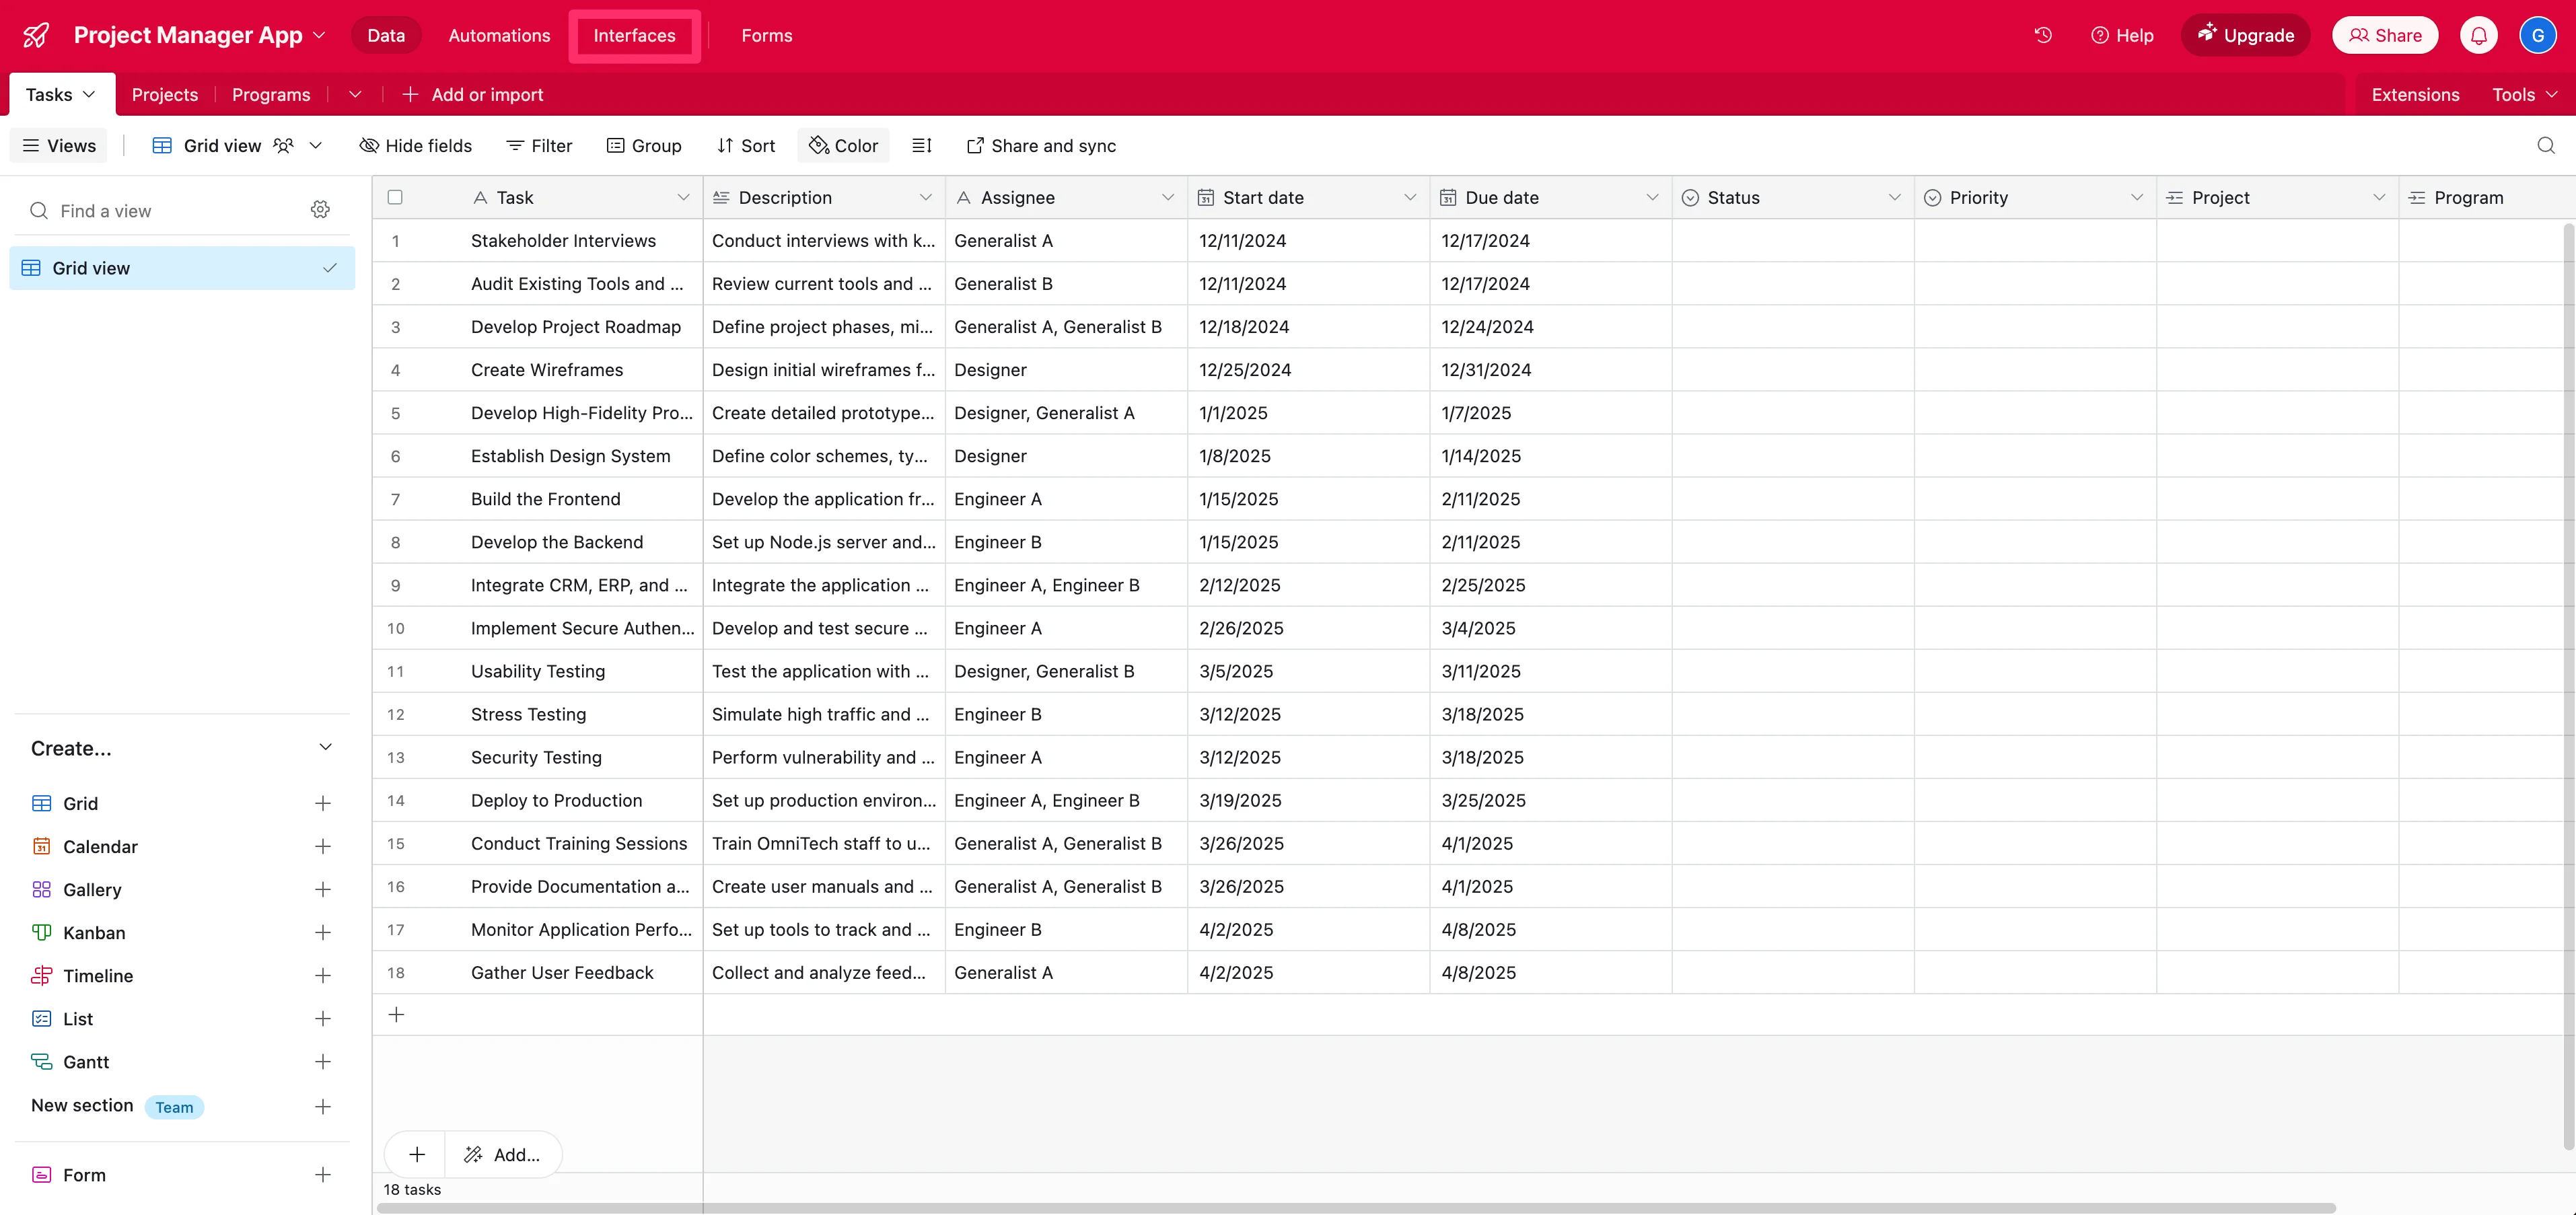Click the notifications bell icon
This screenshot has width=2576, height=1215.
pyautogui.click(x=2478, y=35)
